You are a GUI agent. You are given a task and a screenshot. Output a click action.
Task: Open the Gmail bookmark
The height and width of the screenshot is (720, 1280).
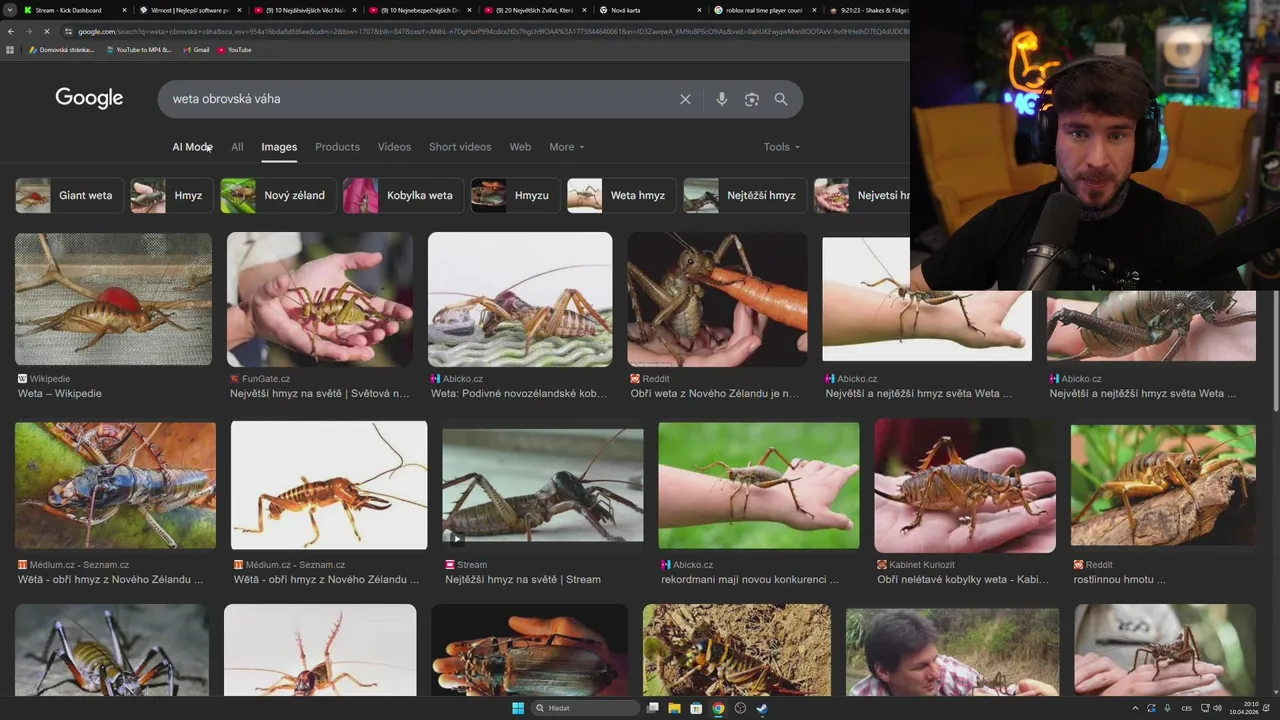[x=195, y=50]
